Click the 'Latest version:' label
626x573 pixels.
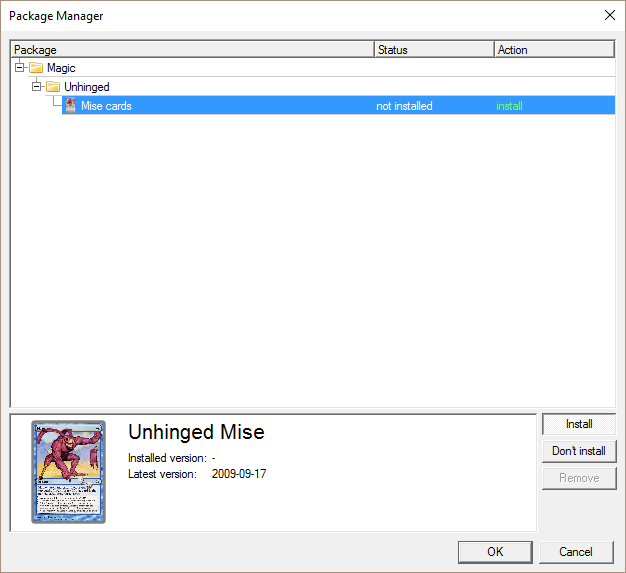pos(162,474)
